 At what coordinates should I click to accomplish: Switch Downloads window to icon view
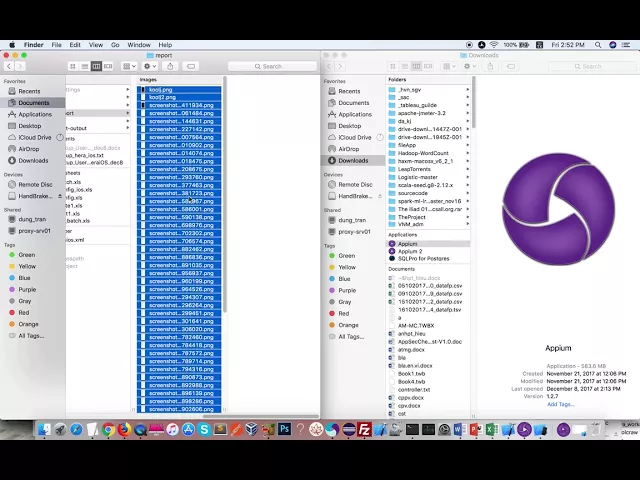pos(393,66)
